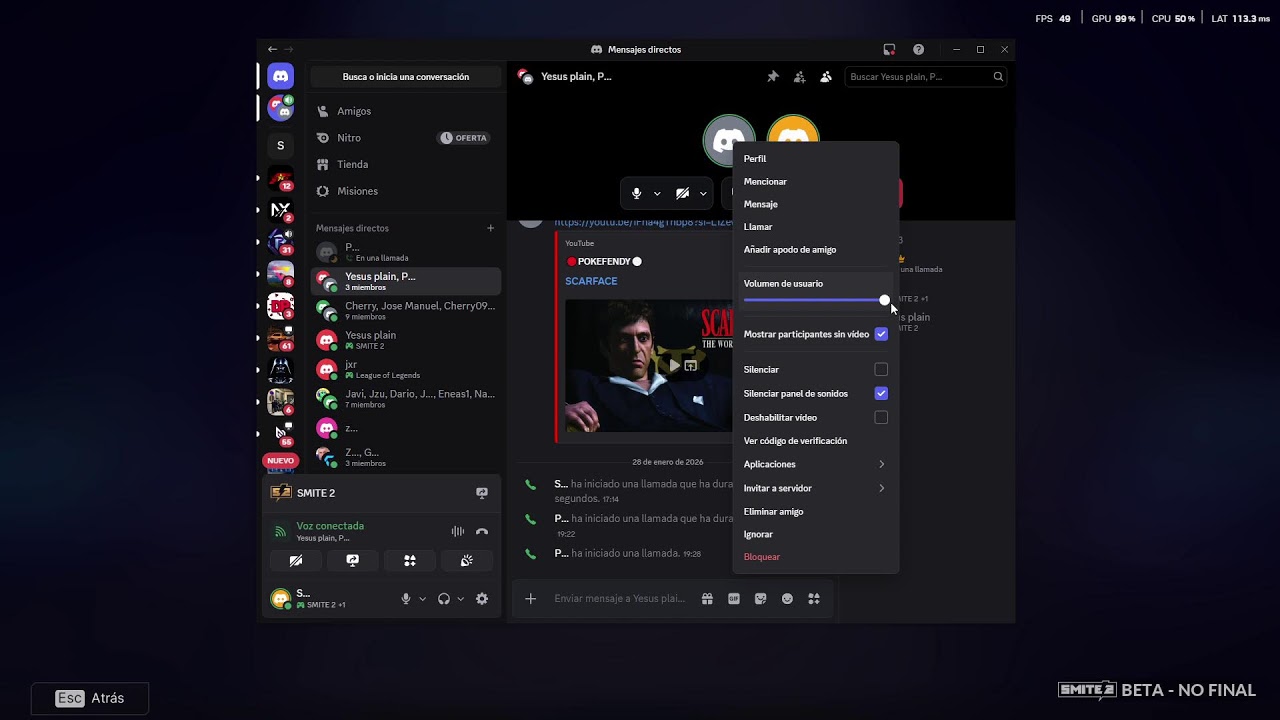Open input device options in user panel
1280x720 pixels.
(x=422, y=599)
